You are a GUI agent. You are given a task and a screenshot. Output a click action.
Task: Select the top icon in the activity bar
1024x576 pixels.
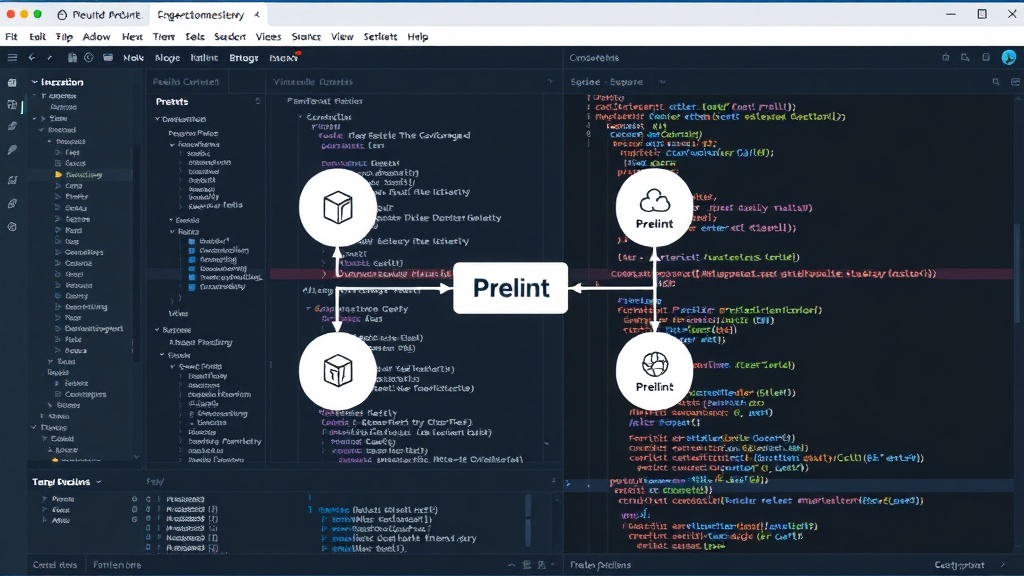click(x=12, y=82)
